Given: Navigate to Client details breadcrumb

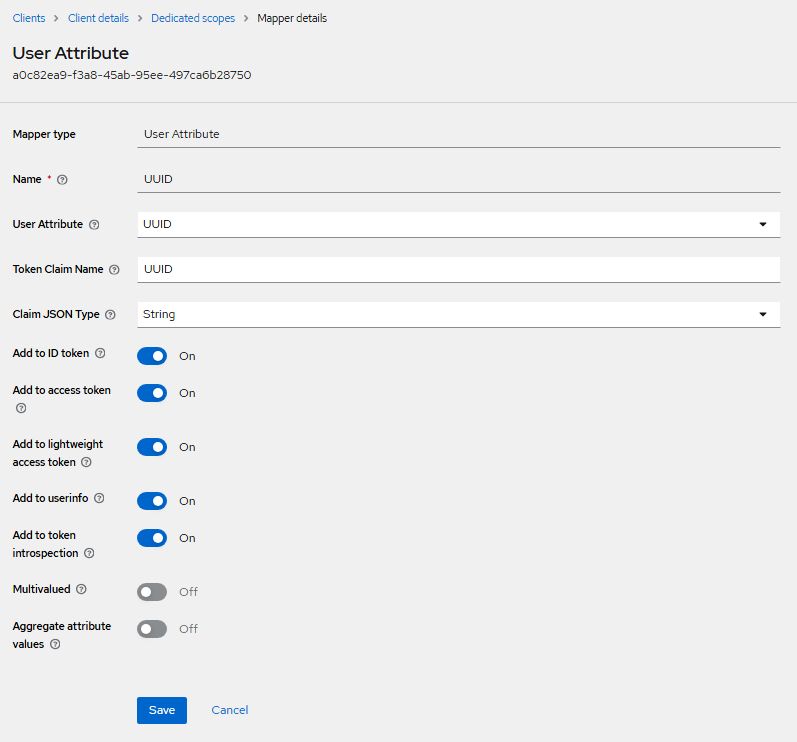Looking at the screenshot, I should pyautogui.click(x=99, y=18).
